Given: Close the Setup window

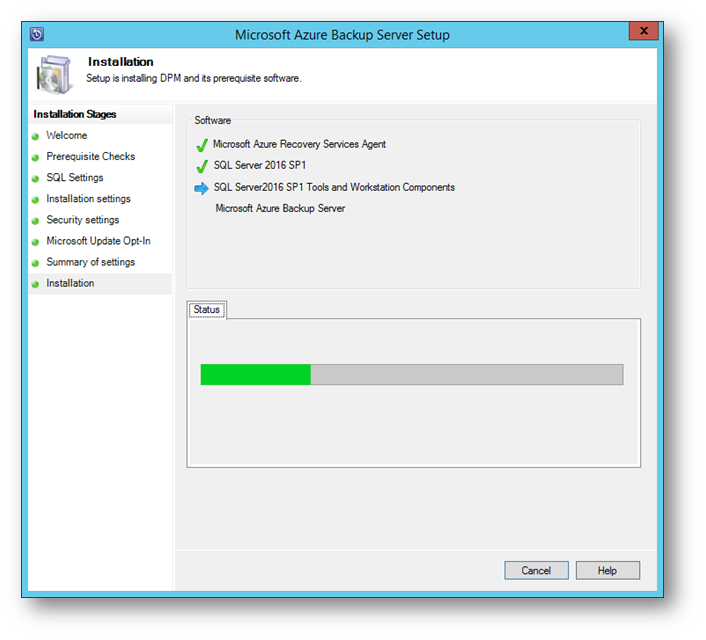Looking at the screenshot, I should pos(644,31).
